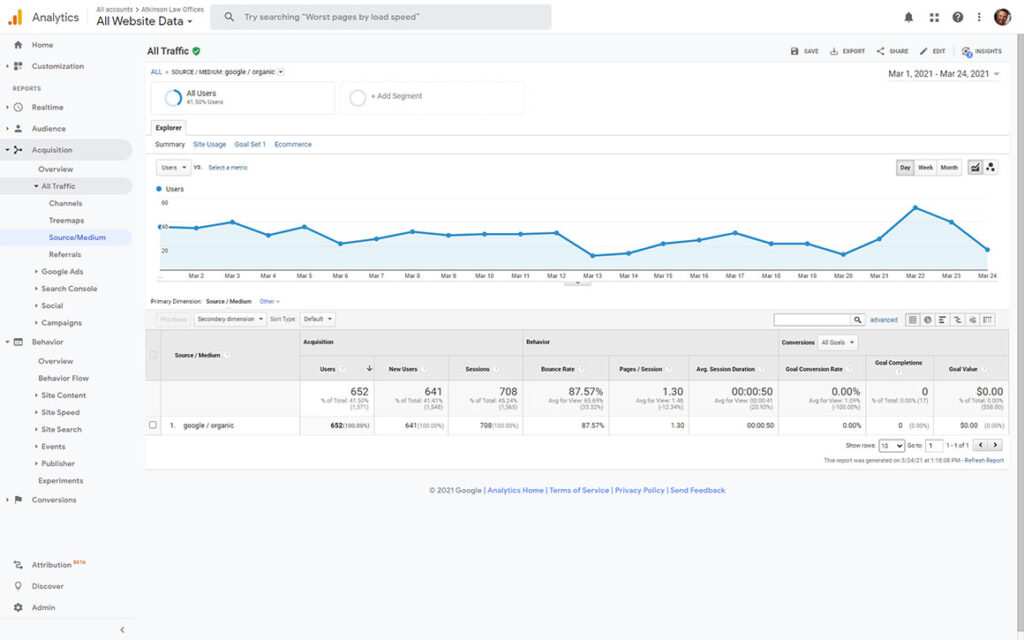1024x640 pixels.
Task: Select the Explorer tab
Action: [x=168, y=128]
